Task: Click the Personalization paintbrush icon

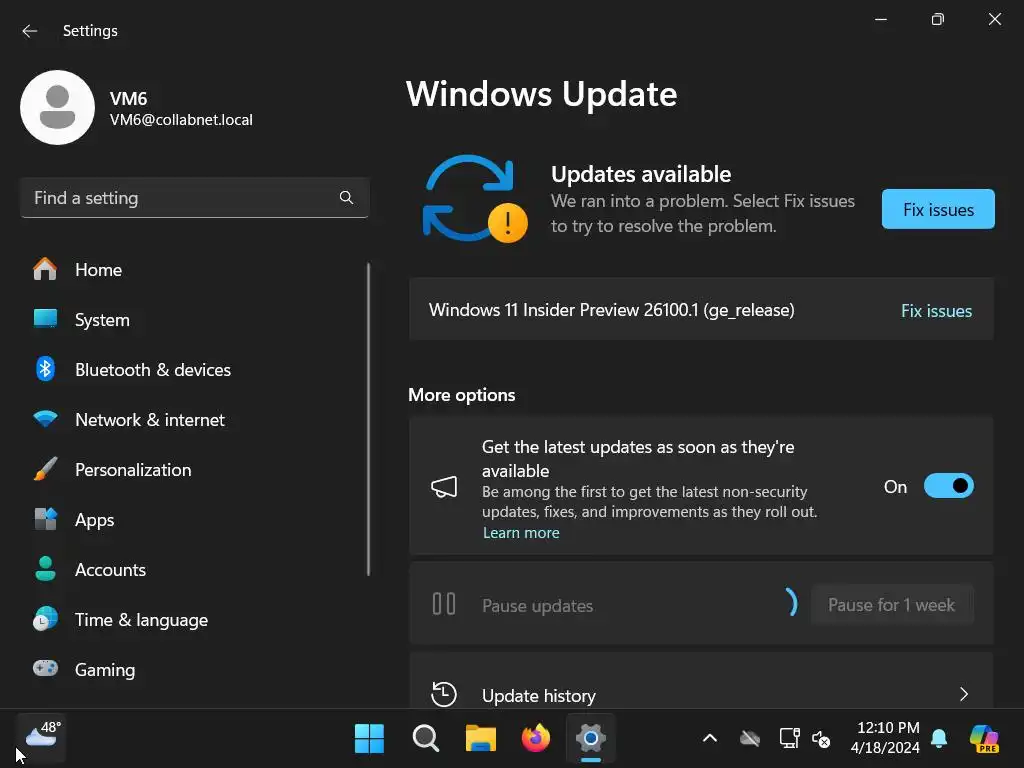Action: tap(45, 469)
